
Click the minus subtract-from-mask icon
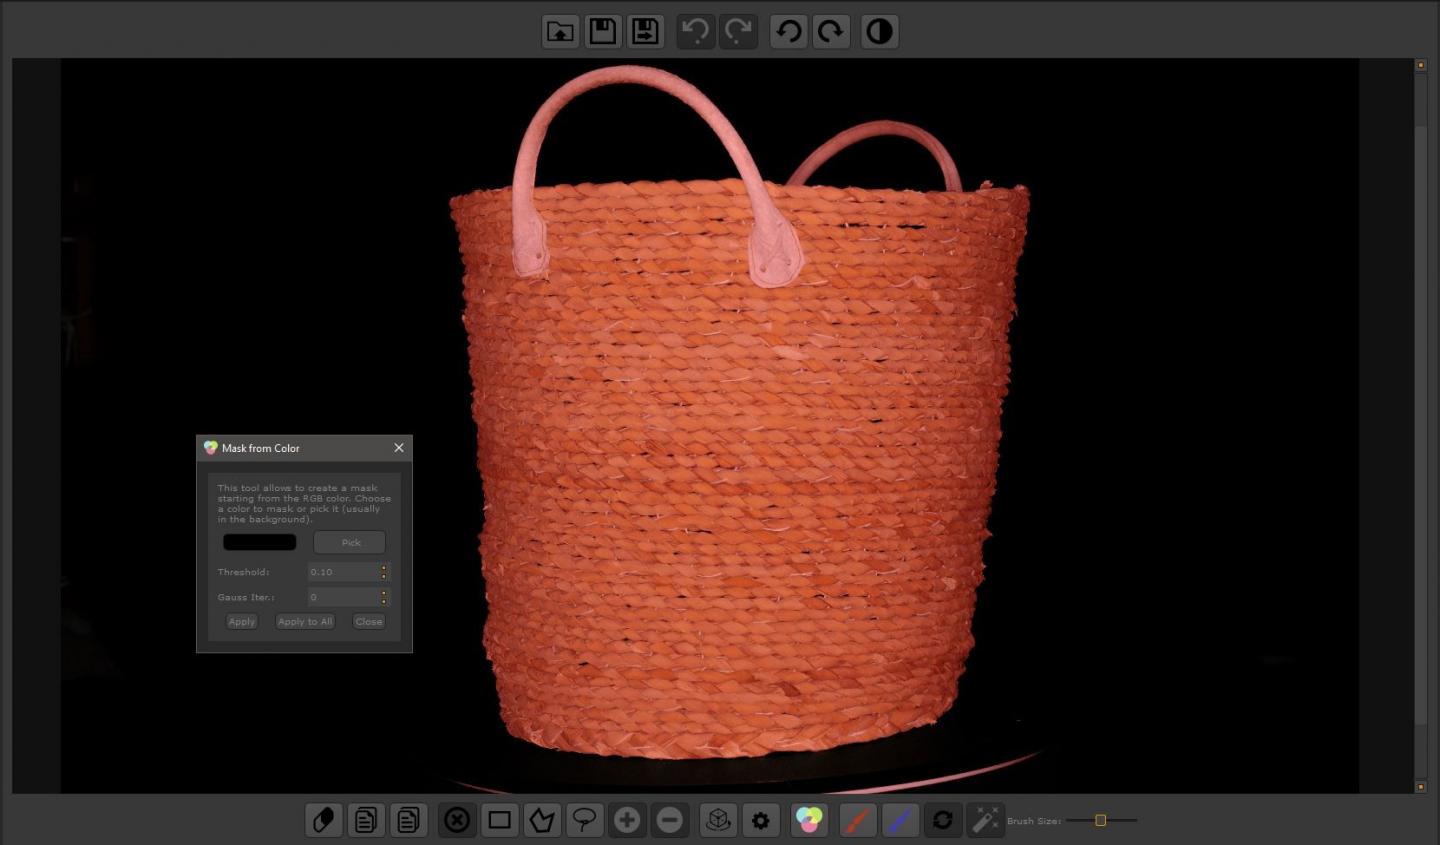point(670,820)
